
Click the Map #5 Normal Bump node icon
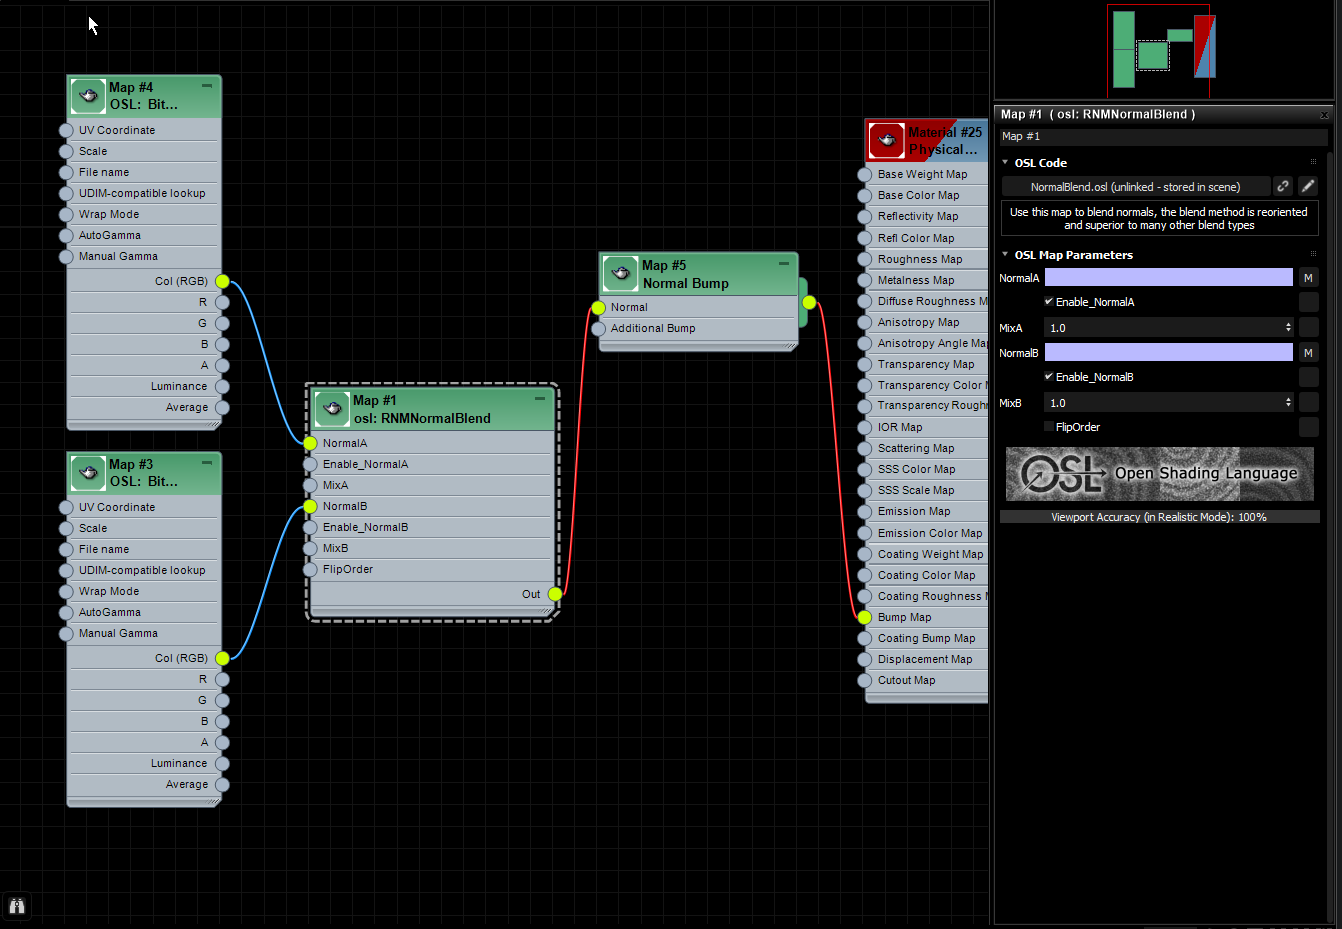pos(620,273)
